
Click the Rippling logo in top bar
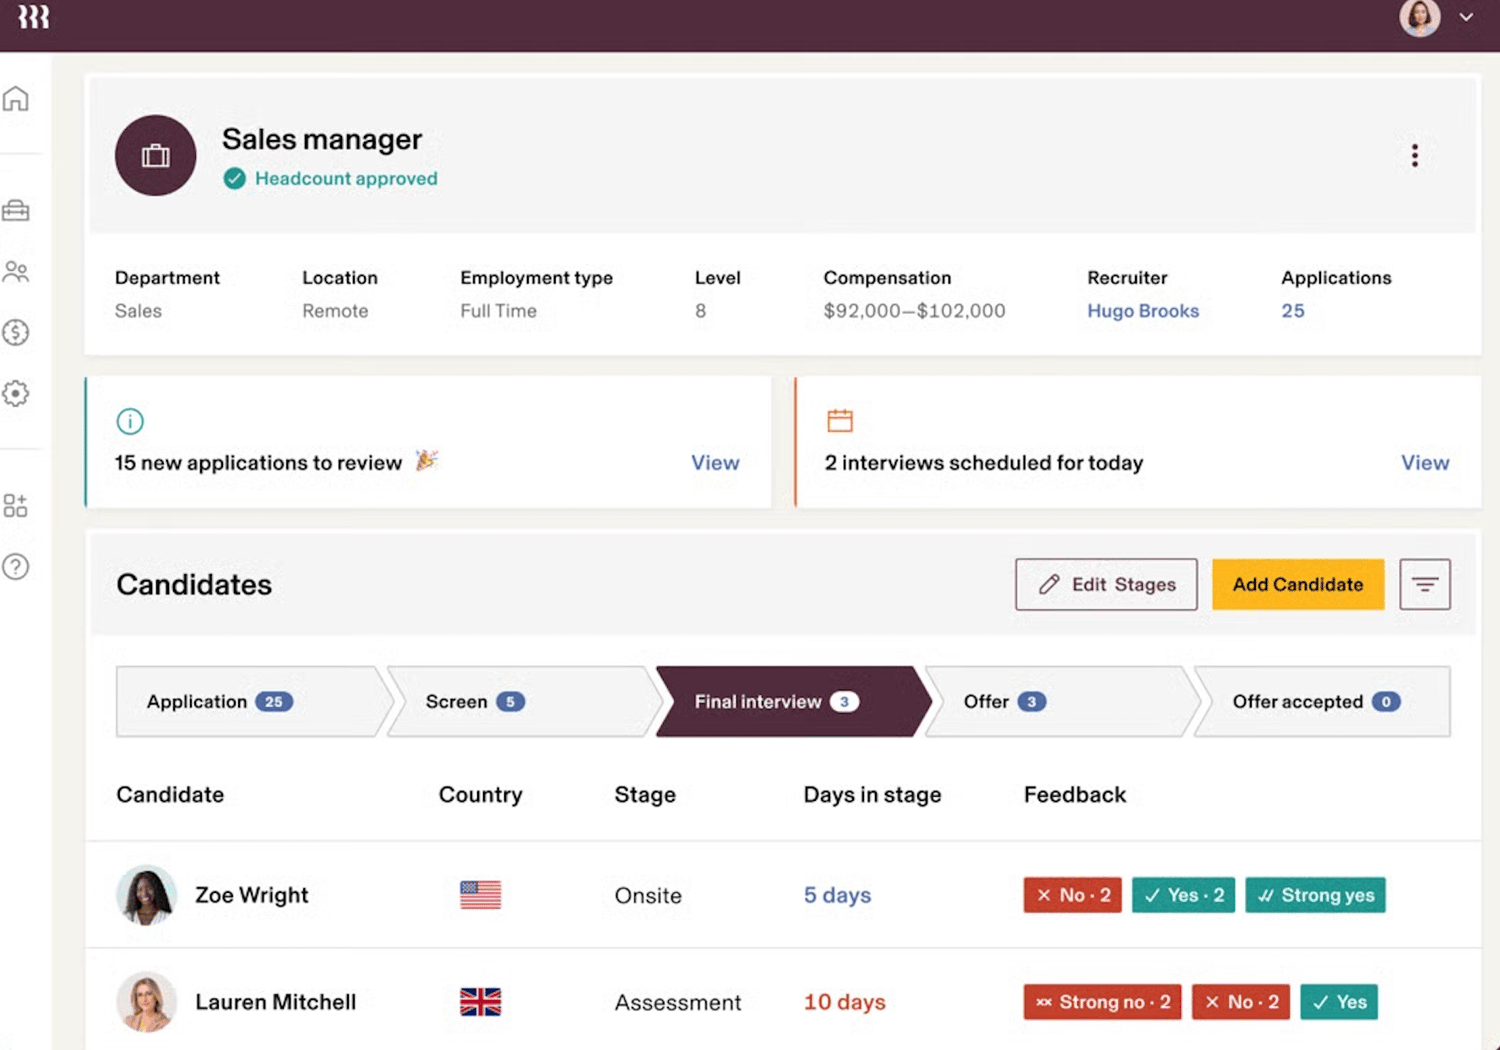click(33, 17)
